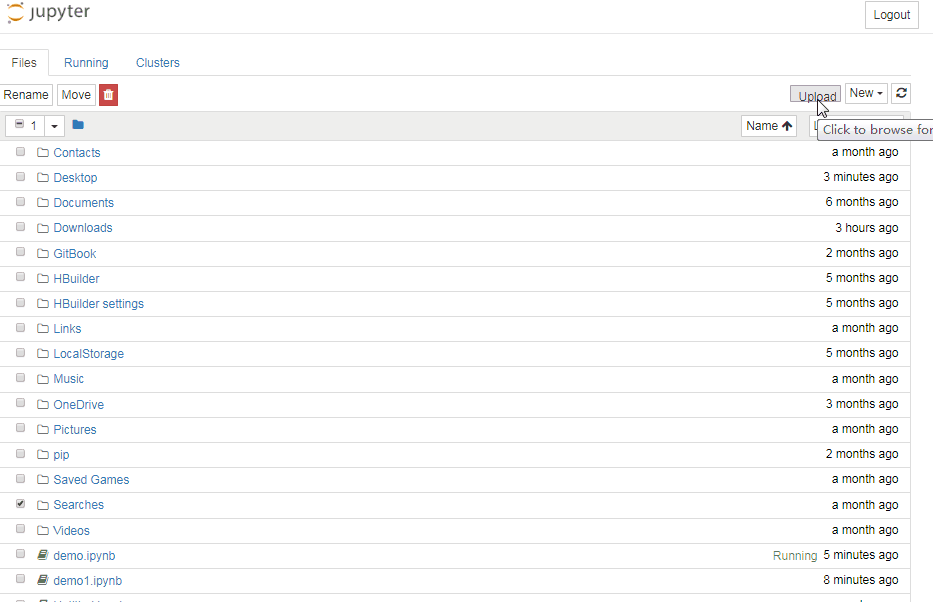Viewport: 933px width, 602px height.
Task: Click the refresh notebook list icon
Action: (x=900, y=92)
